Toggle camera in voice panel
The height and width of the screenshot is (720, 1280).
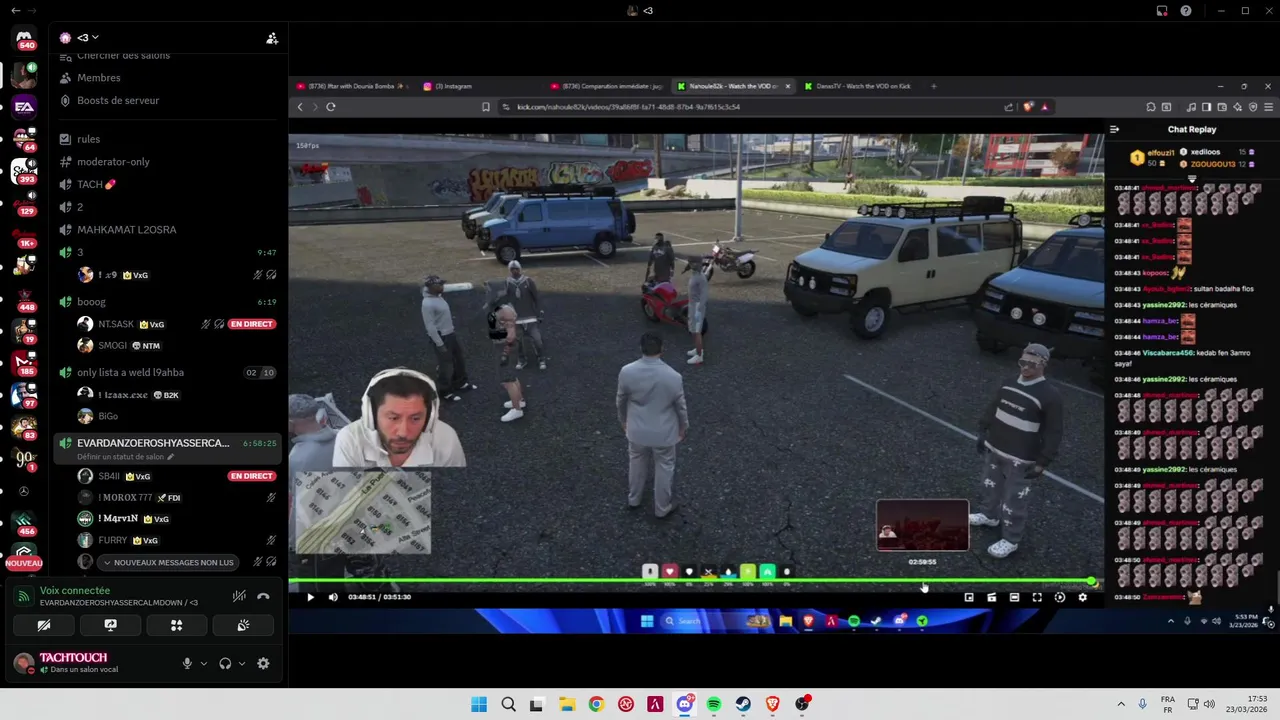[44, 625]
